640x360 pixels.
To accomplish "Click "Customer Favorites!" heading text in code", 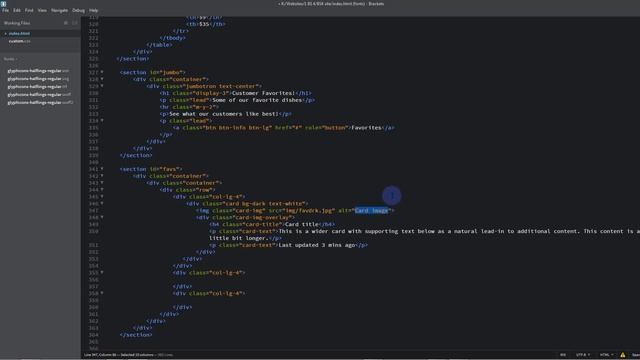I will (x=263, y=93).
